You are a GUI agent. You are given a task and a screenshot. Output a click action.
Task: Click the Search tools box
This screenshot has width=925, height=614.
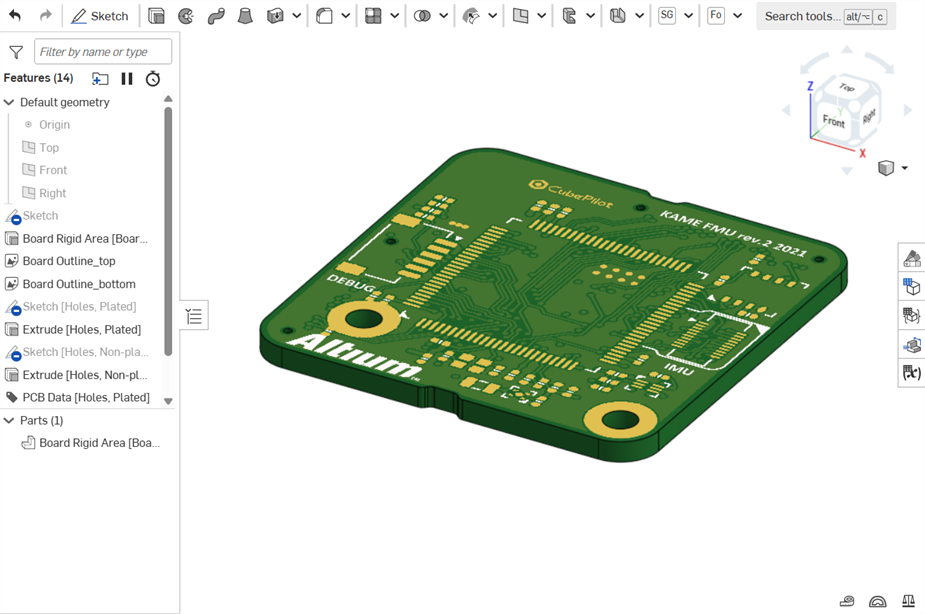tap(826, 16)
